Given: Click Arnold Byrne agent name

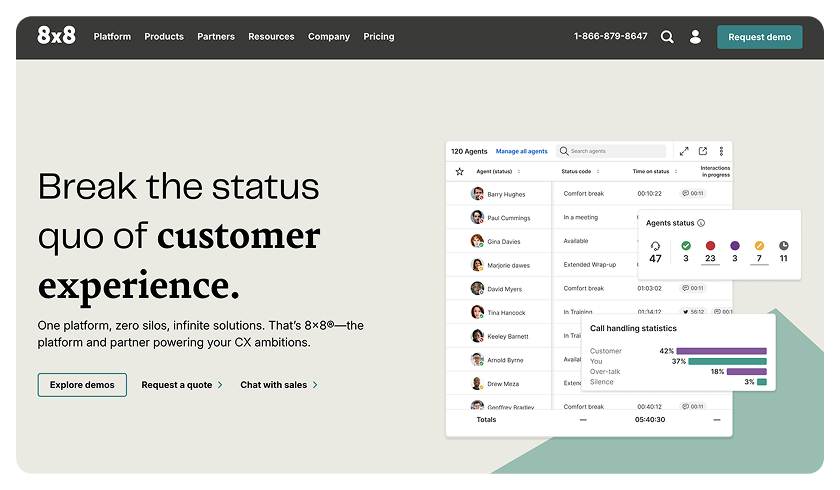Looking at the screenshot, I should [505, 360].
